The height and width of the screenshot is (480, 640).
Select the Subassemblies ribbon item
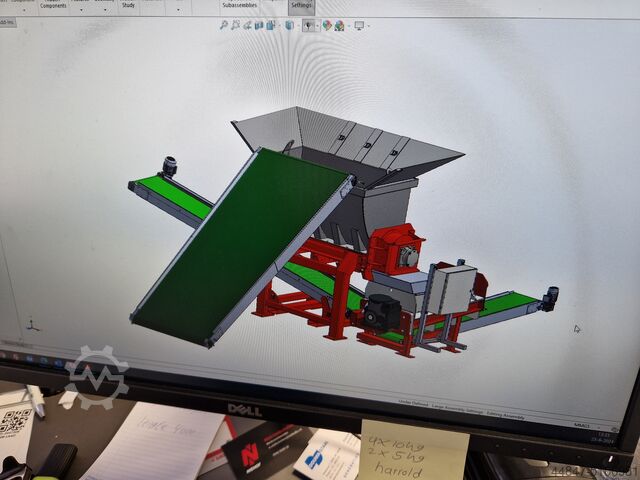(238, 5)
